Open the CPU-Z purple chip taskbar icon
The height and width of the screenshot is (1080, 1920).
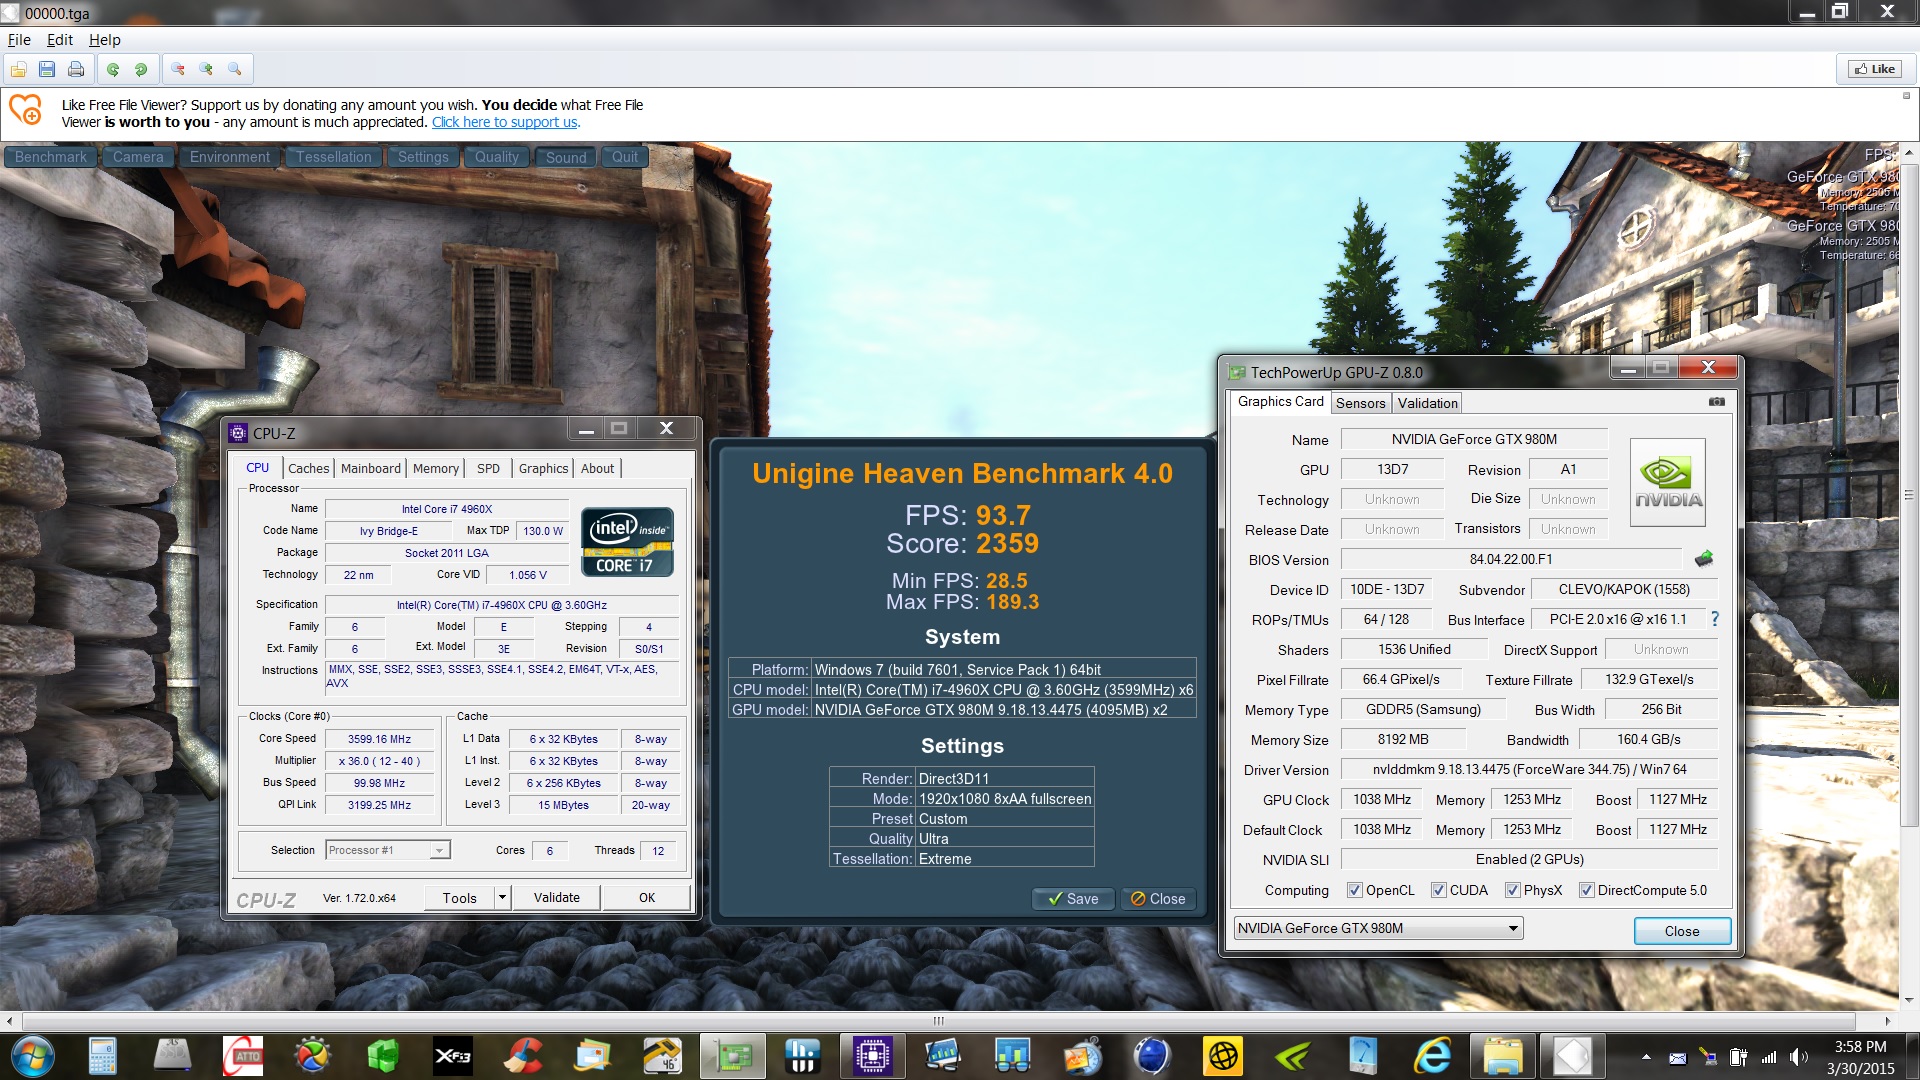872,1056
